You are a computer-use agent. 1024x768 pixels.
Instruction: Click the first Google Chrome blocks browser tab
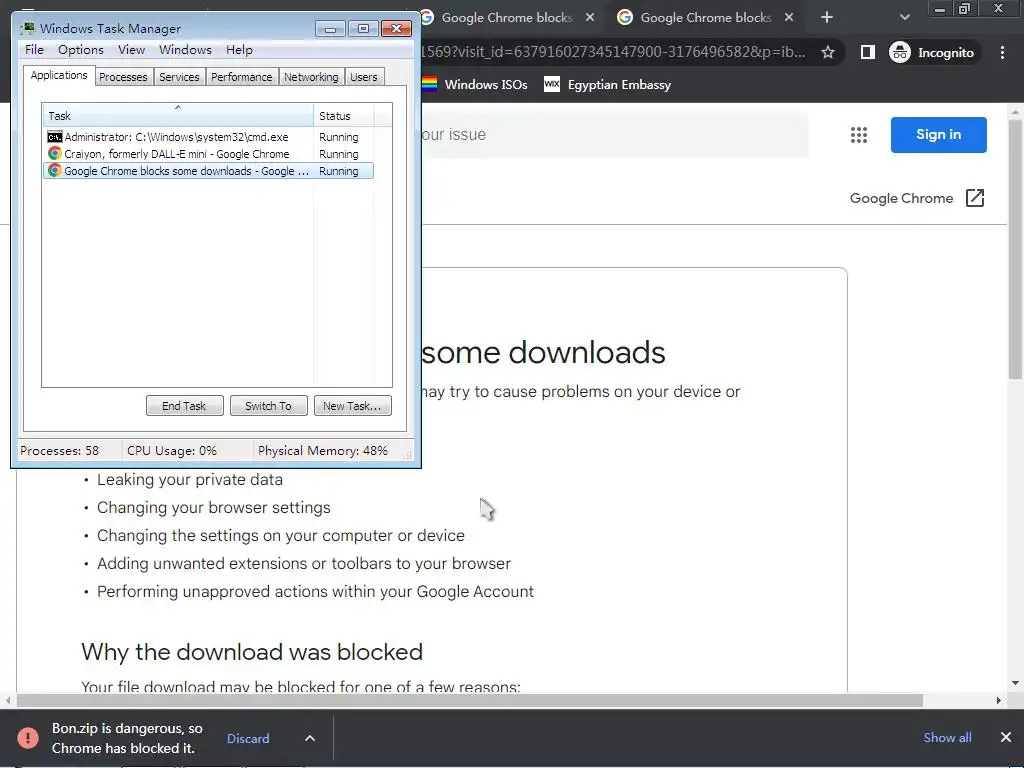click(x=507, y=18)
